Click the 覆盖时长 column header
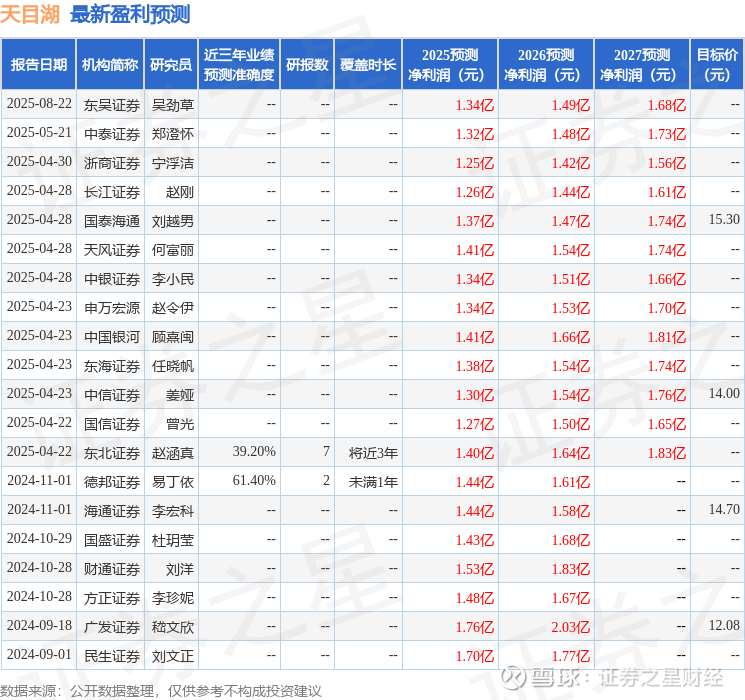 click(x=368, y=65)
